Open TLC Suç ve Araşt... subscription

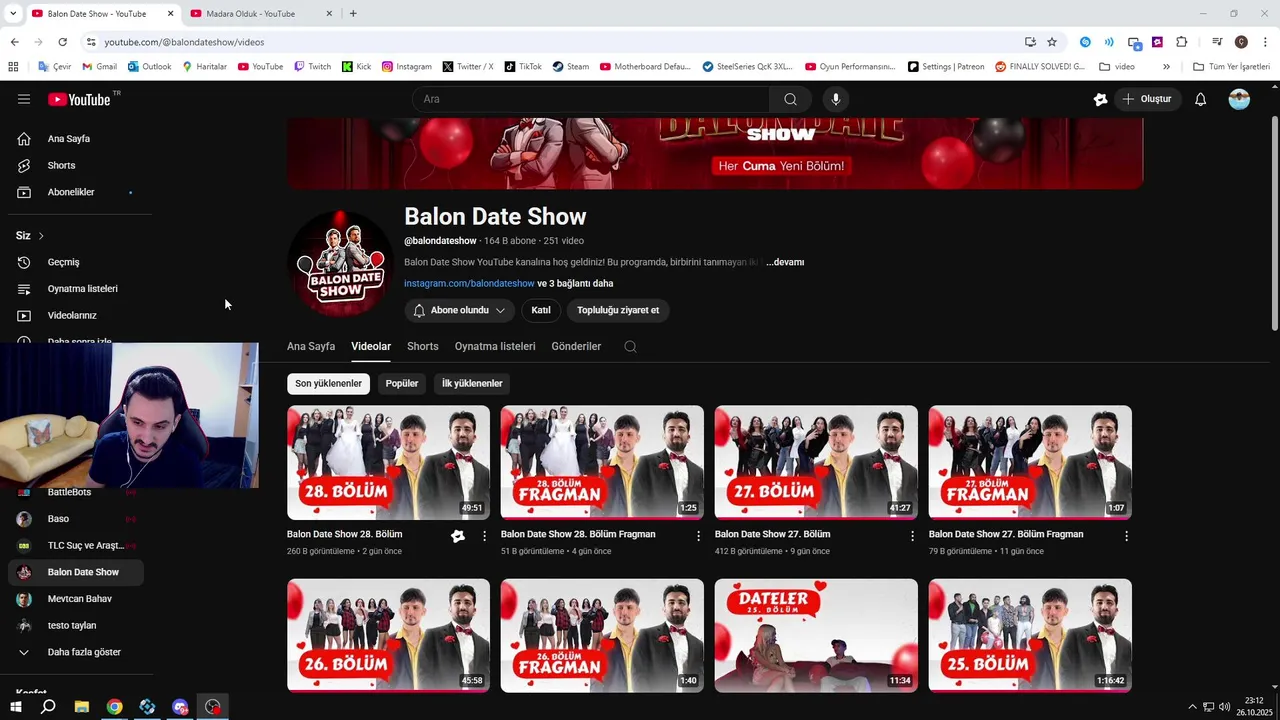(x=76, y=546)
